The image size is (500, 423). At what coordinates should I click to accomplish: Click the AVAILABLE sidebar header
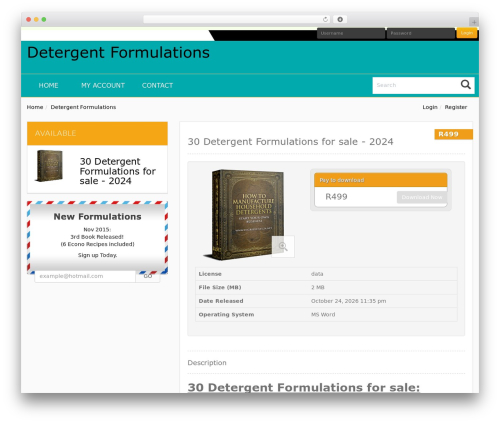(x=97, y=133)
